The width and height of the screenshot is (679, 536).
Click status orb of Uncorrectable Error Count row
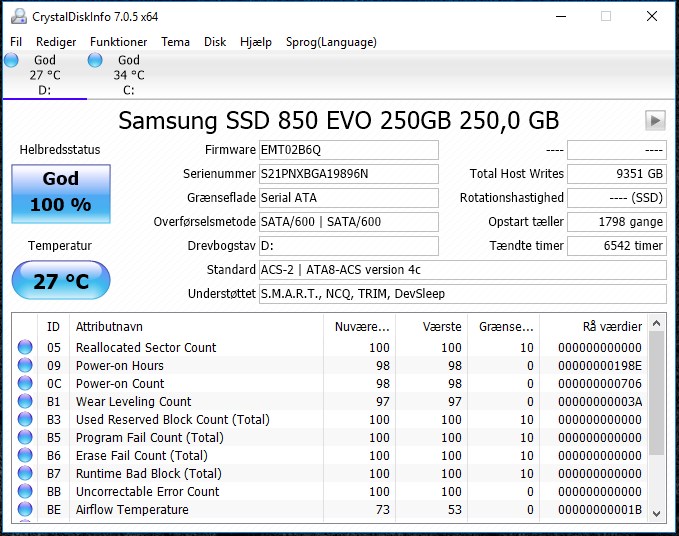click(25, 491)
